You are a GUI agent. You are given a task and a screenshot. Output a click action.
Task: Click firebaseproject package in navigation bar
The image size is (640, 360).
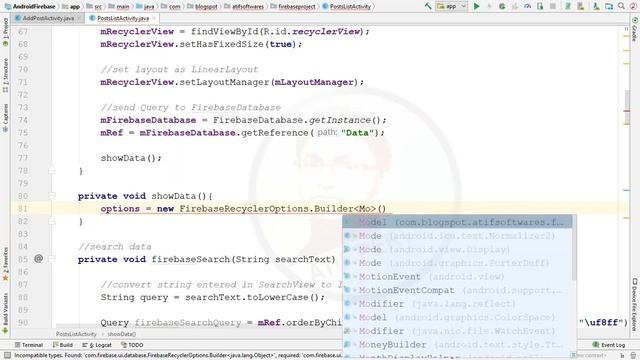coord(293,7)
